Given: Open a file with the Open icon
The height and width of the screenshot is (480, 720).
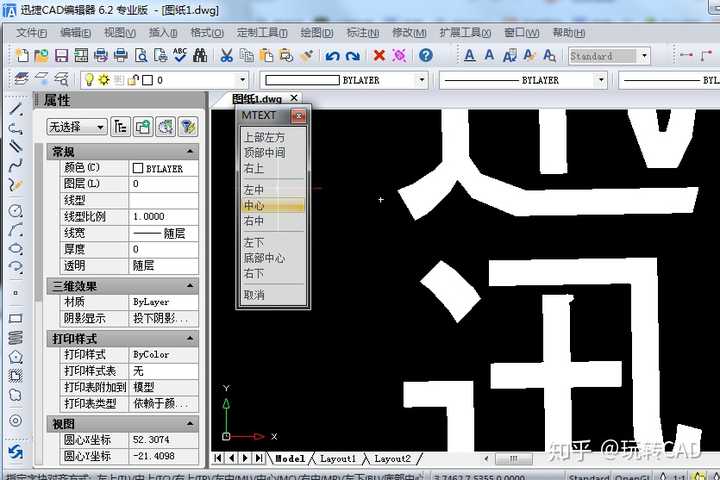Looking at the screenshot, I should click(41, 56).
